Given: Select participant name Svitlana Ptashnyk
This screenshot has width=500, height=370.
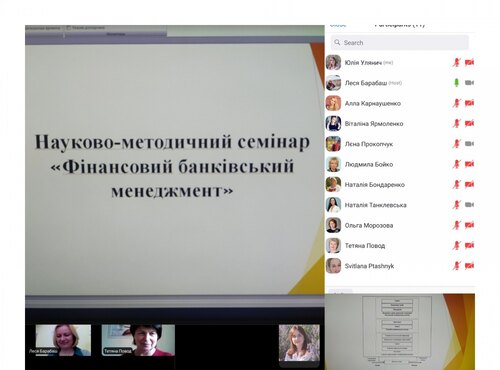Looking at the screenshot, I should click(369, 266).
